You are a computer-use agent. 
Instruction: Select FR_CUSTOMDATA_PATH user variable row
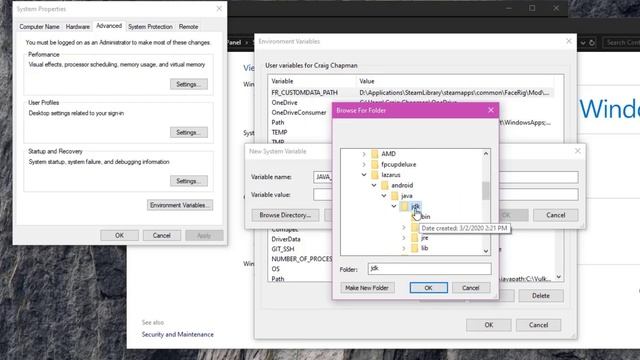tap(411, 93)
